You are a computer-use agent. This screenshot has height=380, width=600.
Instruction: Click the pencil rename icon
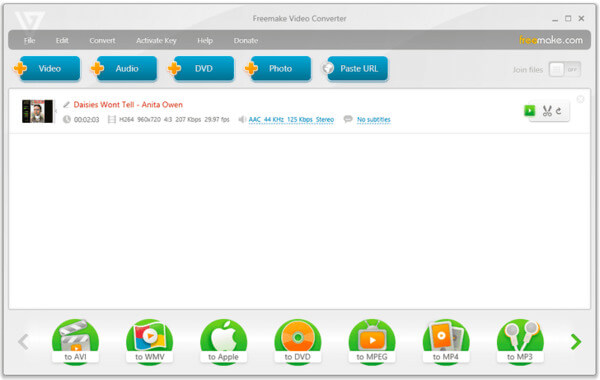(66, 104)
